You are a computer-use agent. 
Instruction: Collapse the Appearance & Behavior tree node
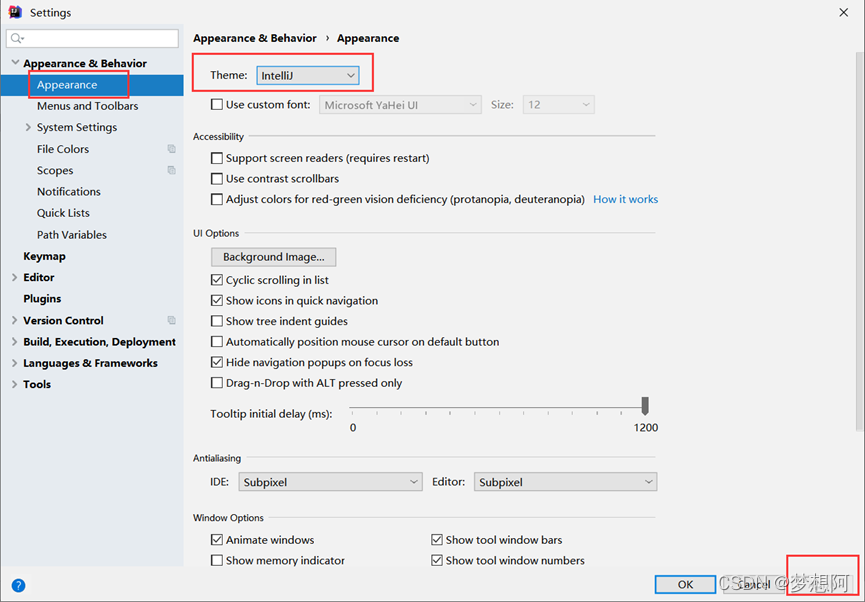click(15, 63)
